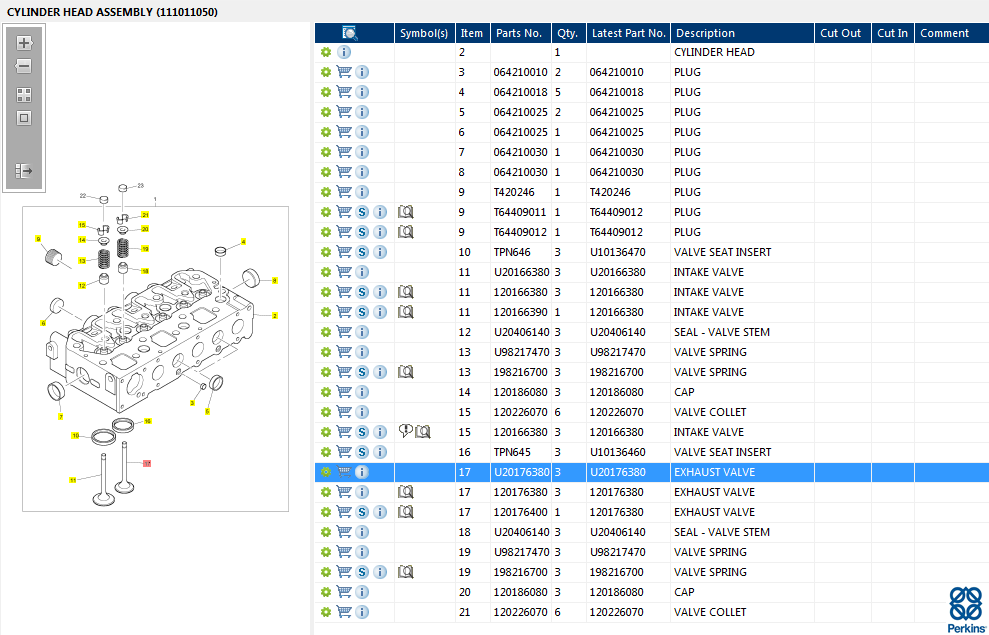
Task: Open the four-square thumbnail grid view
Action: 24,95
